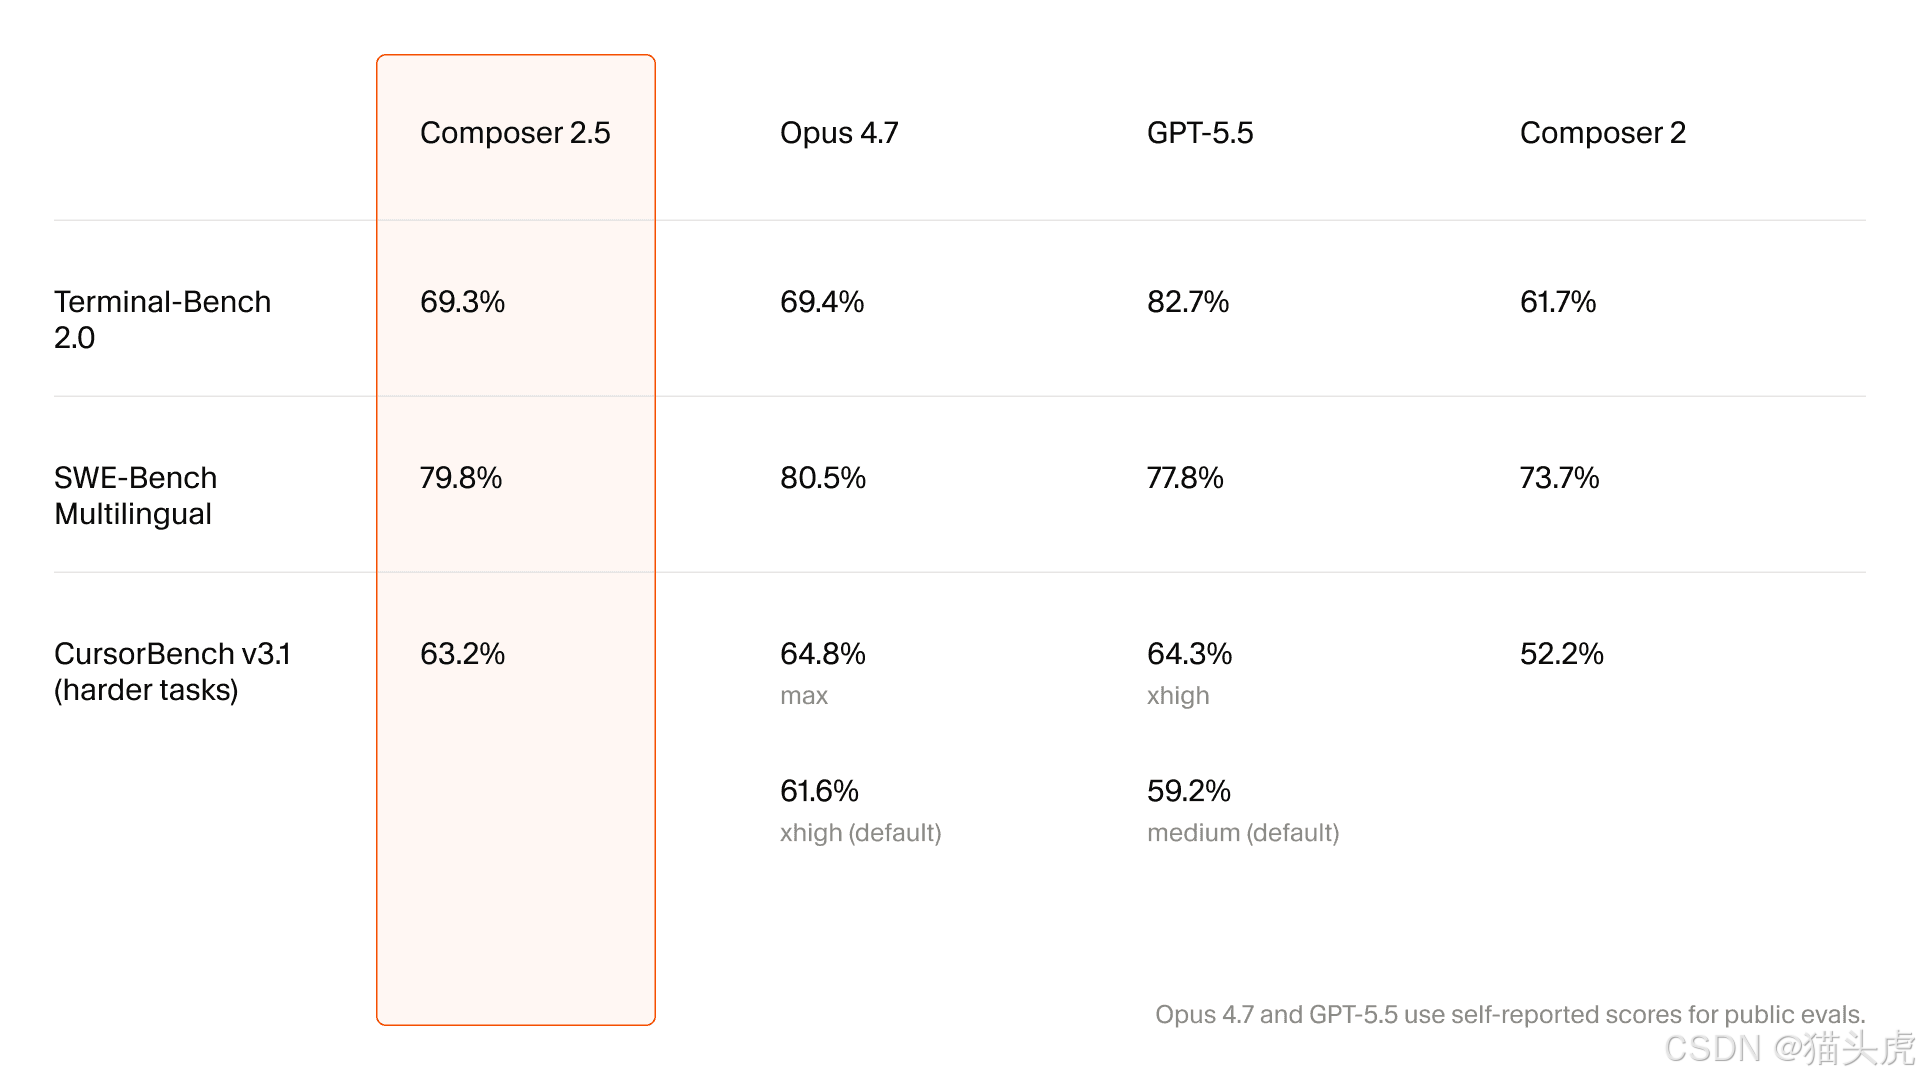1920x1080 pixels.
Task: Click Composer 2.5 Terminal-Bench score 69.3%
Action: [x=462, y=302]
